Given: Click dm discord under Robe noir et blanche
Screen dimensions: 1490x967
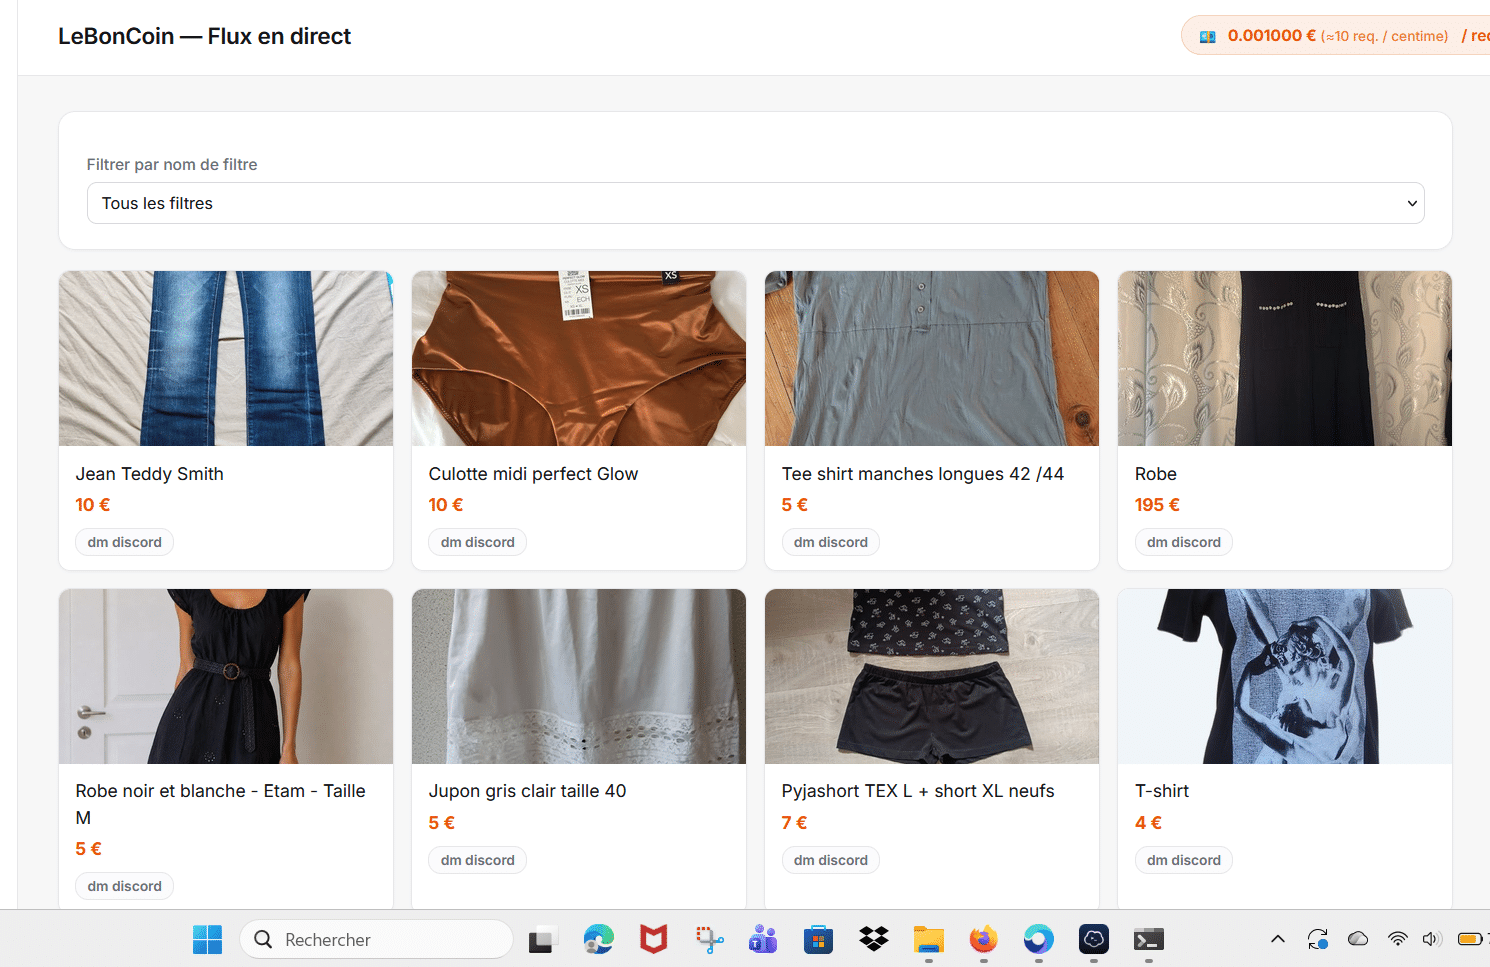Looking at the screenshot, I should click(124, 886).
